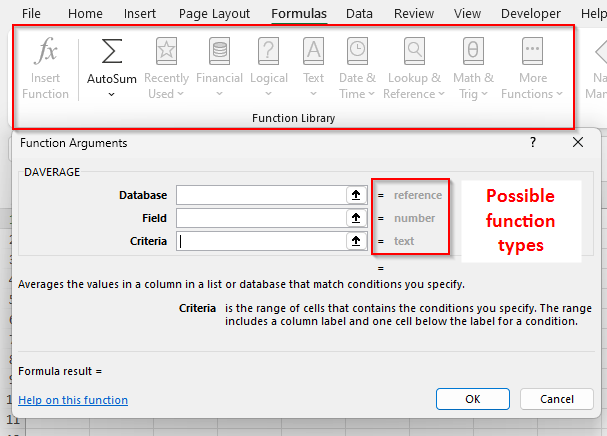
Task: Select the Formulas tab
Action: [x=299, y=14]
